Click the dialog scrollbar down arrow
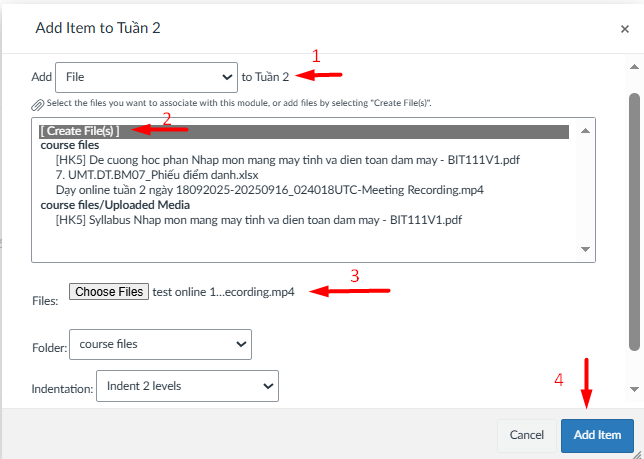The width and height of the screenshot is (644, 459). coord(633,388)
